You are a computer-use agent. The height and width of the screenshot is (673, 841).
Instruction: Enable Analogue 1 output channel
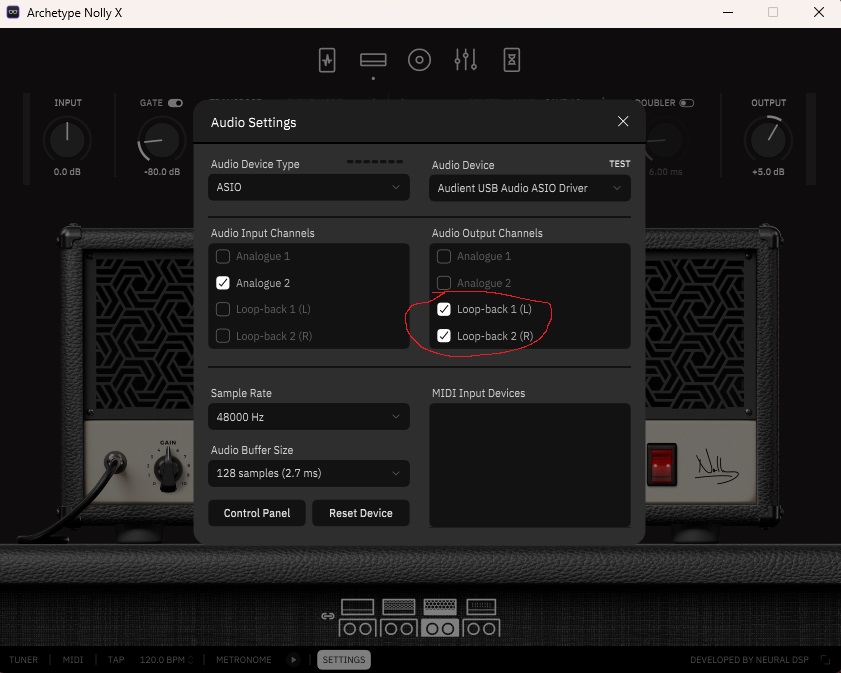click(444, 256)
